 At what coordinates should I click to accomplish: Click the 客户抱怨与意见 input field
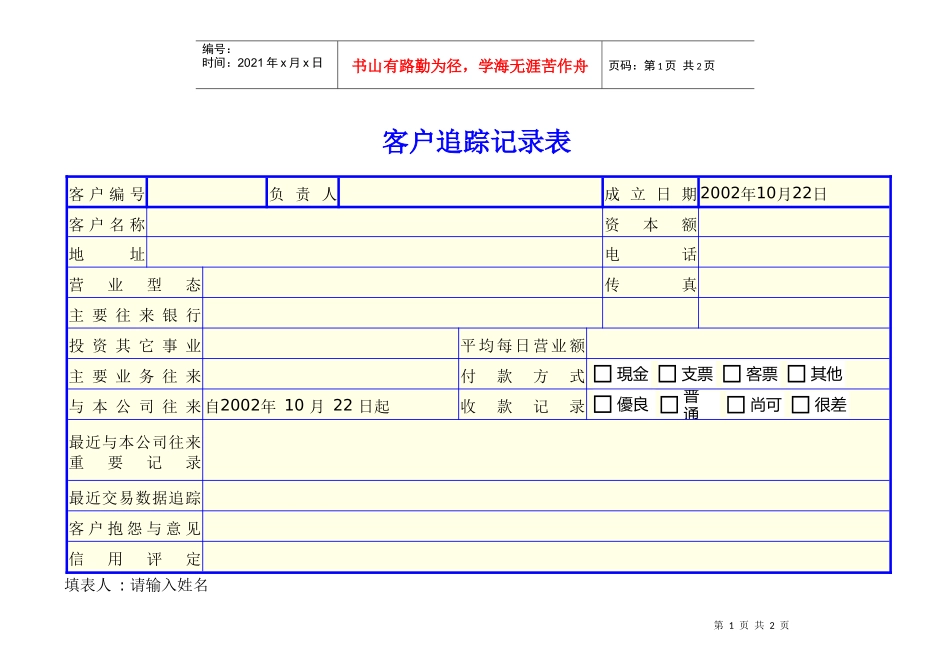pyautogui.click(x=546, y=527)
